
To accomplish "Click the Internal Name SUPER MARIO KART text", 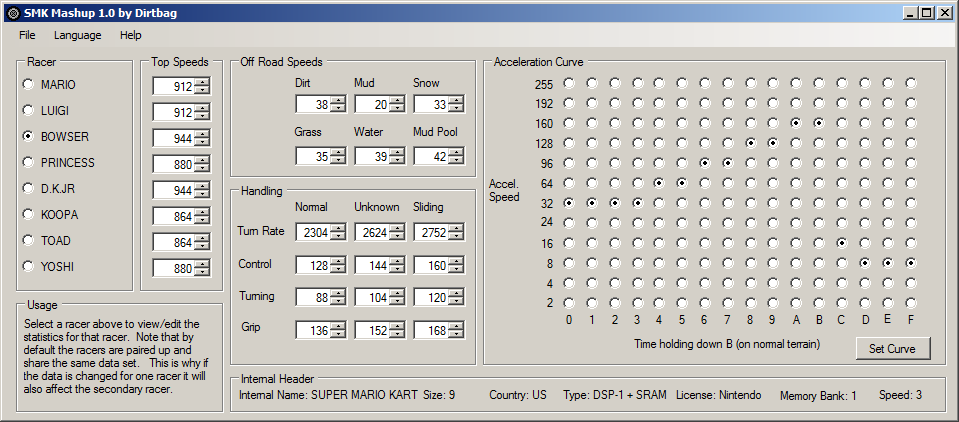I will 328,395.
